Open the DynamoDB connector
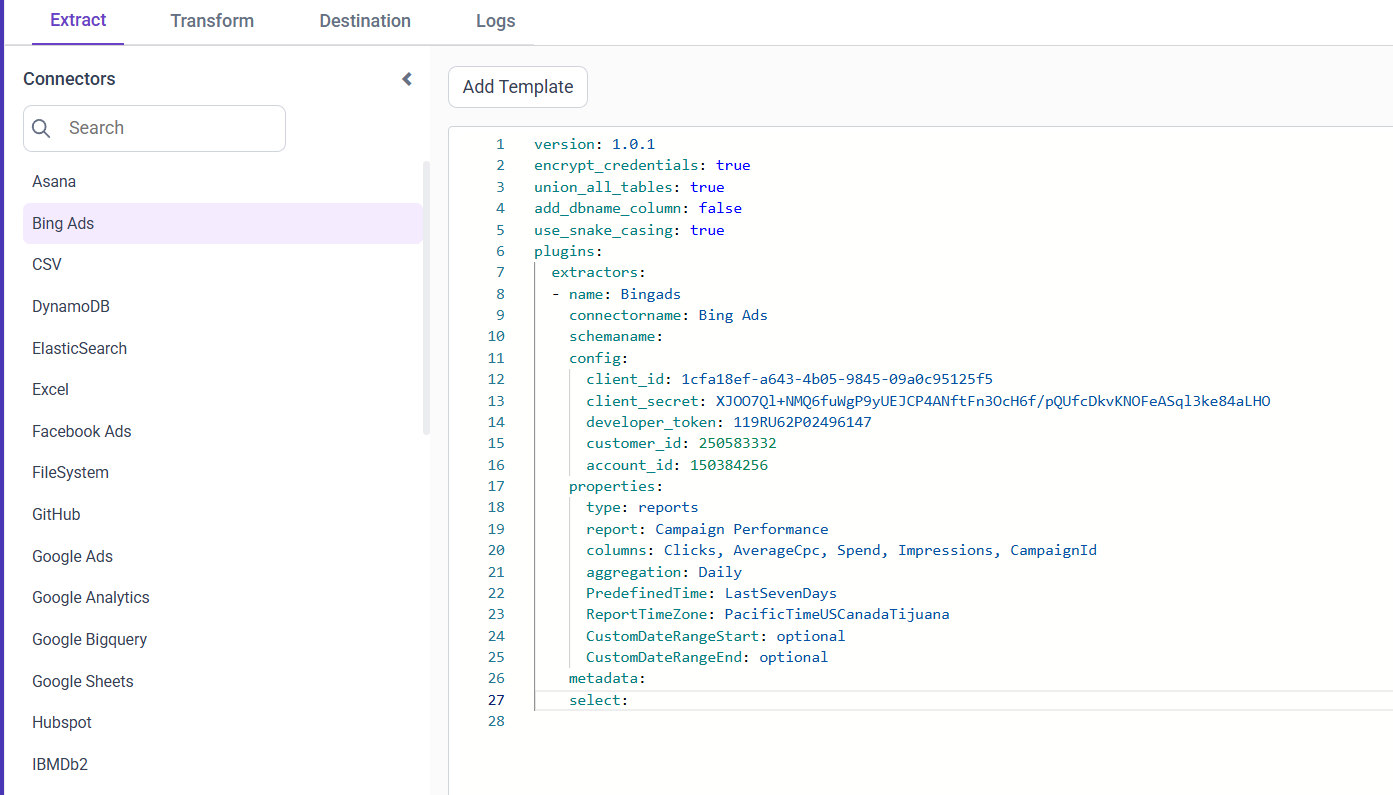The image size is (1393, 795). pos(70,306)
